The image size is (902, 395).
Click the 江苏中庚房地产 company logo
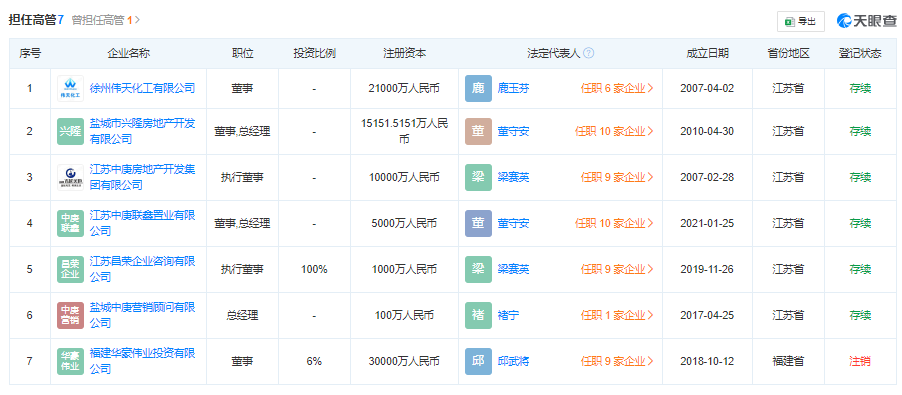pos(70,177)
